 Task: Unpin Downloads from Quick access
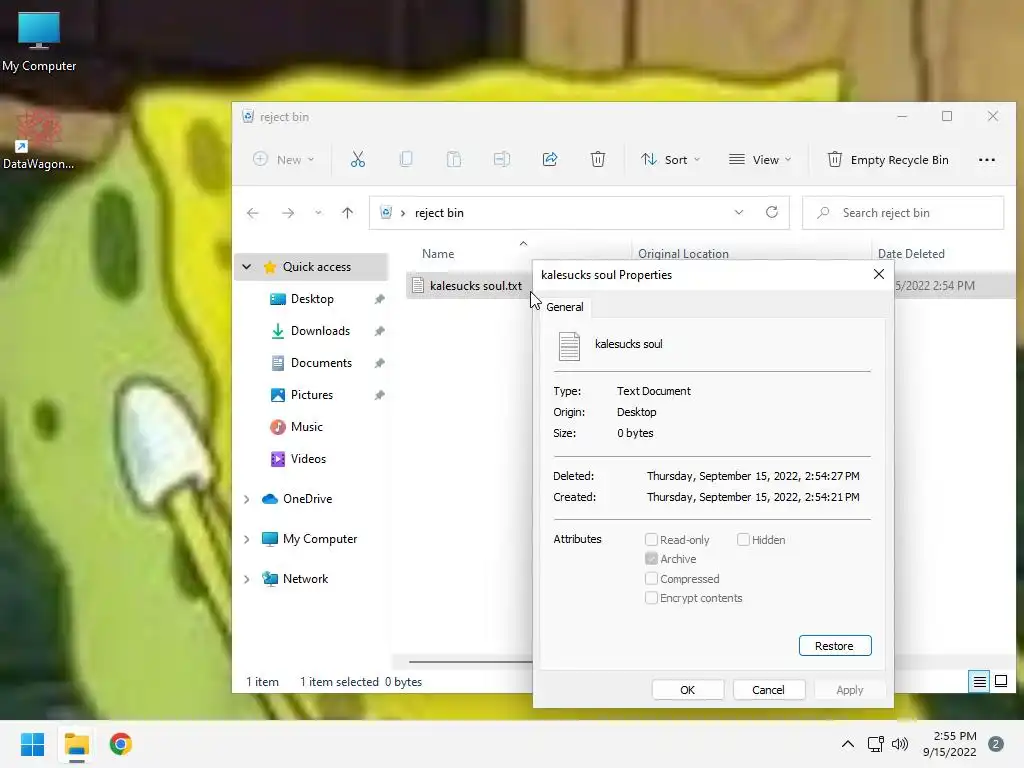379,331
